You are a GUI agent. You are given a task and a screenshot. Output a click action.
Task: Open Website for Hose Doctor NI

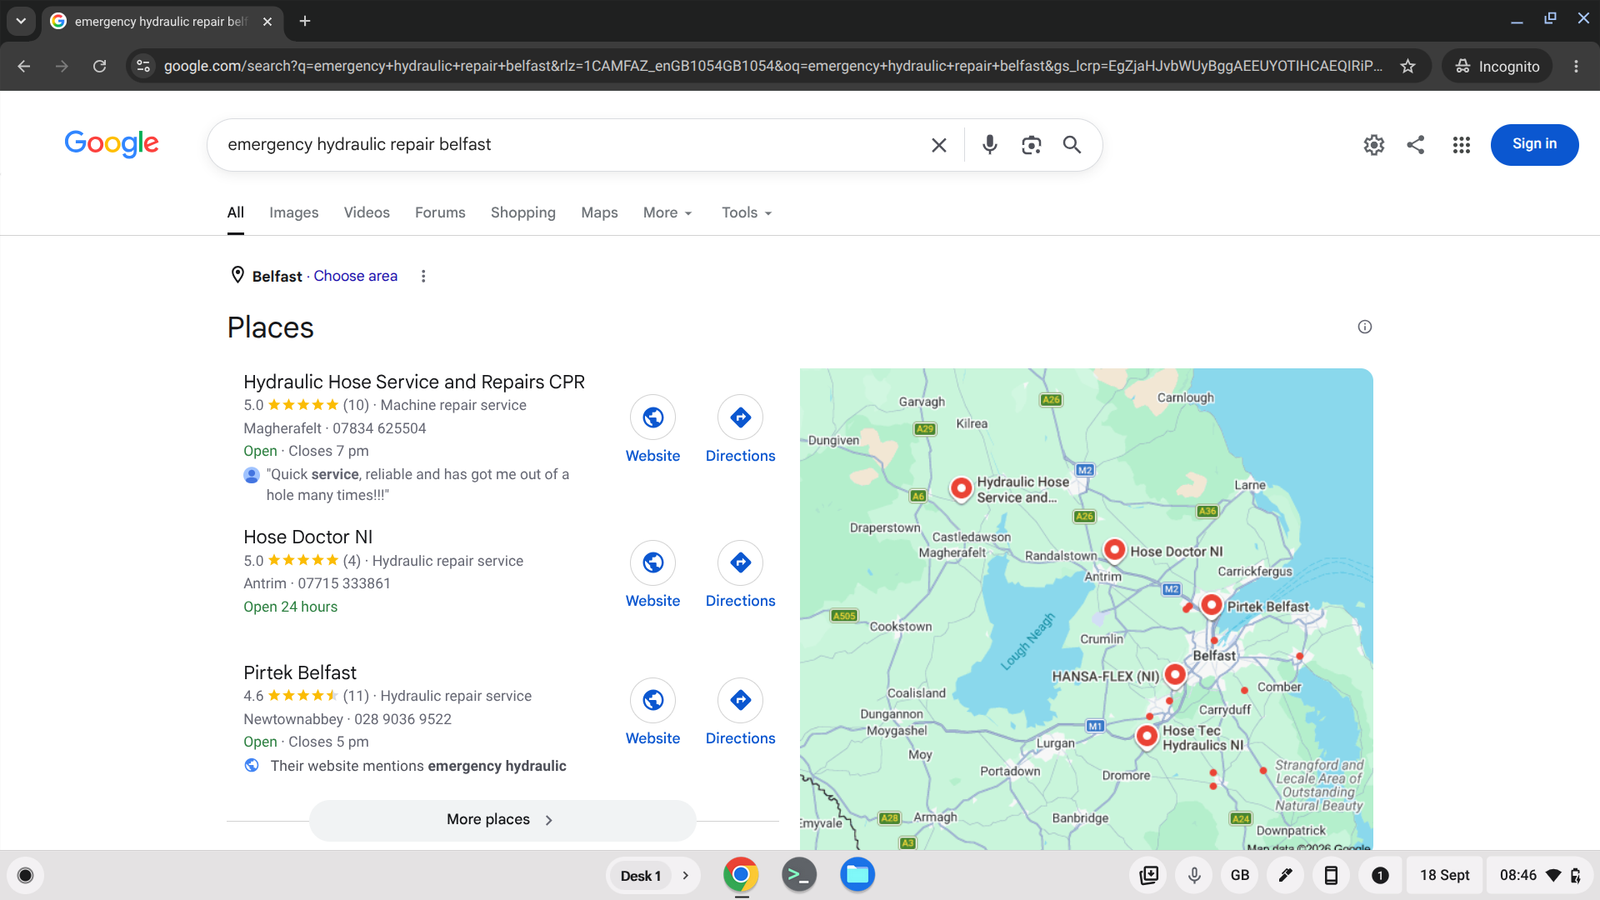tap(653, 575)
